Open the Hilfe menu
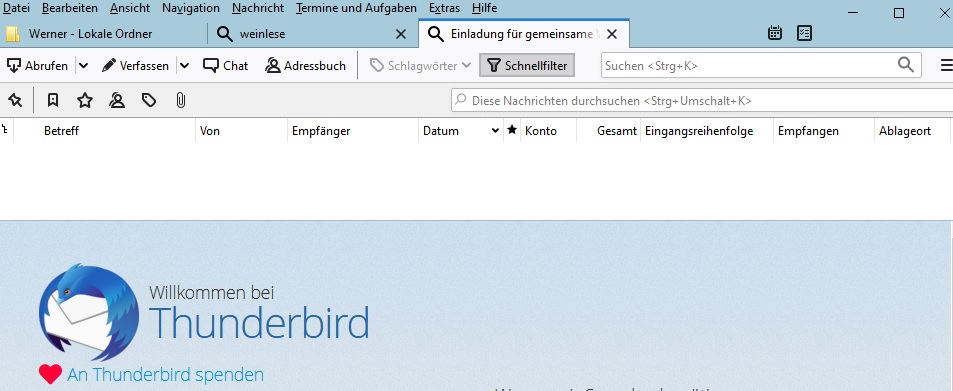 point(484,8)
